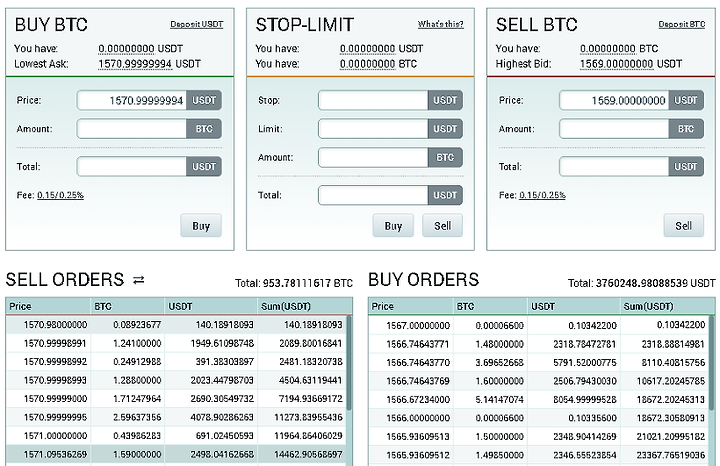
Task: Focus the Amount field in Buy BTC panel
Action: [132, 129]
